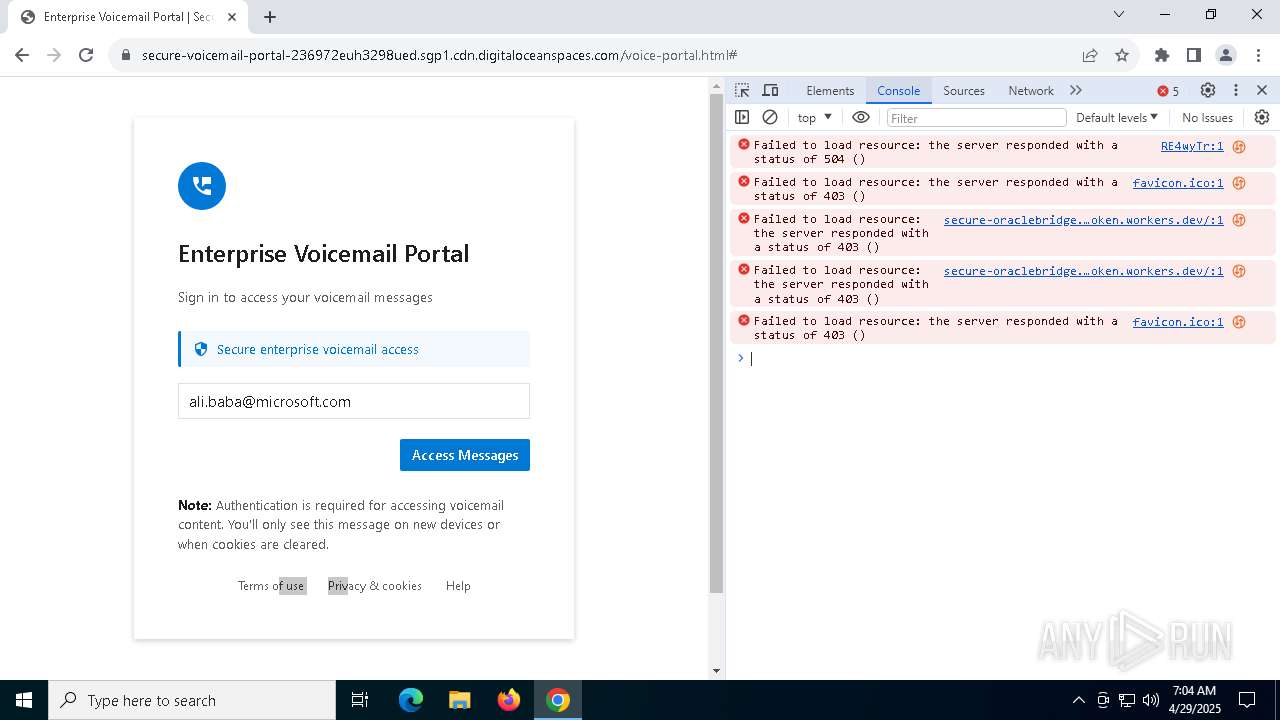Open the Default levels dropdown
Image resolution: width=1280 pixels, height=720 pixels.
coord(1117,117)
